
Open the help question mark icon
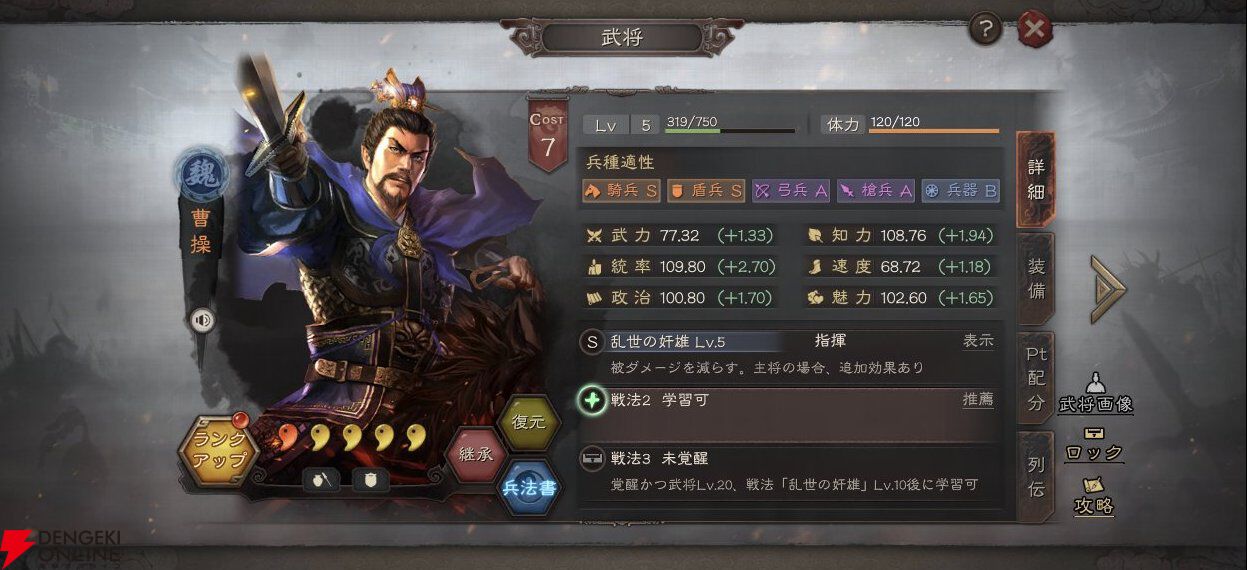[x=985, y=30]
